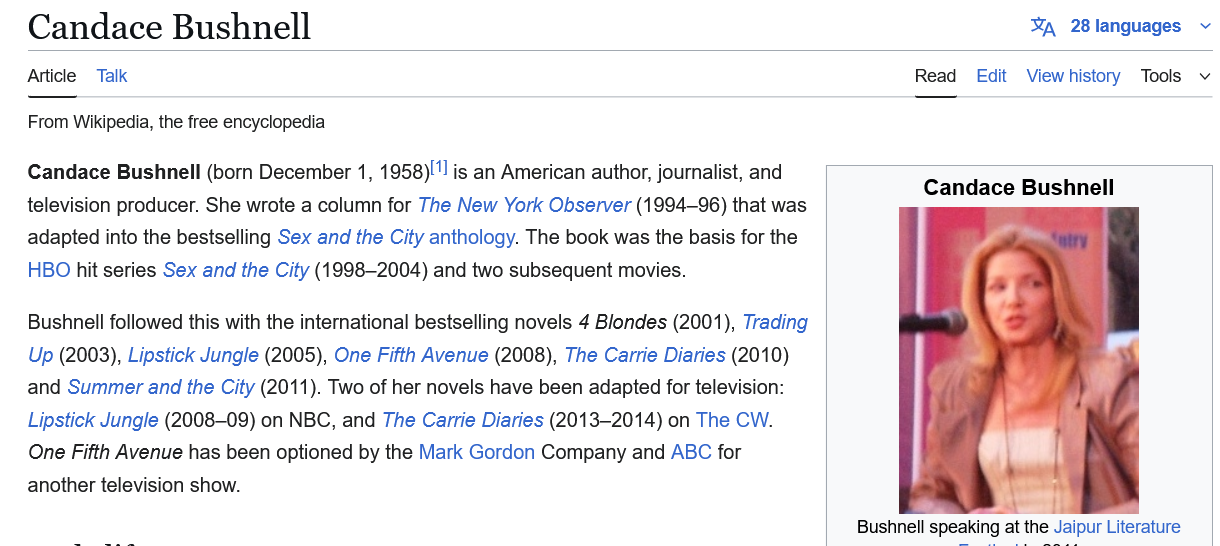
Task: Expand the Tools chevron arrow
Action: (1204, 77)
